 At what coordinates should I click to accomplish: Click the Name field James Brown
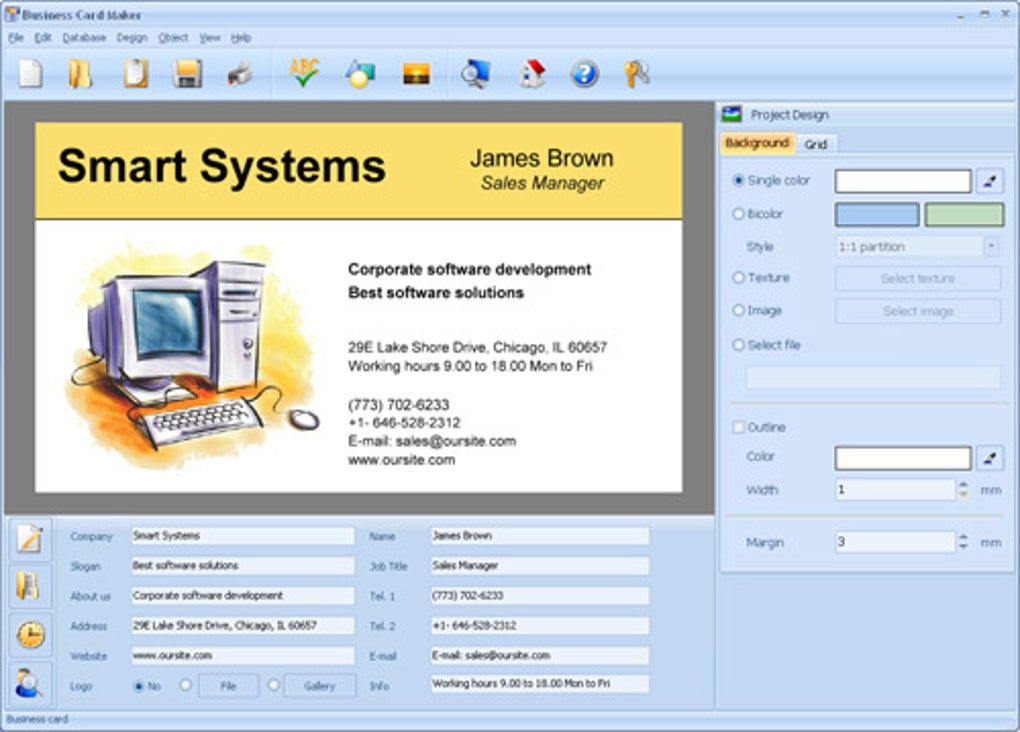tap(539, 535)
